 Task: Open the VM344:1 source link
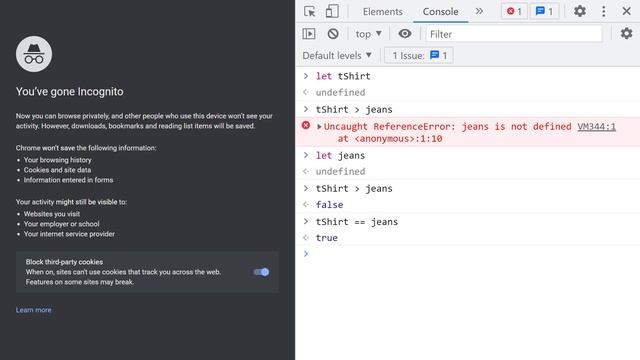click(596, 127)
